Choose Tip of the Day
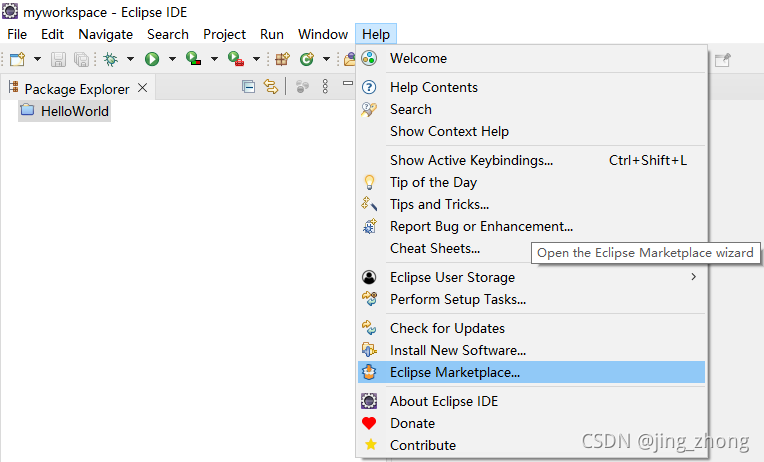Image resolution: width=764 pixels, height=462 pixels. pyautogui.click(x=531, y=182)
